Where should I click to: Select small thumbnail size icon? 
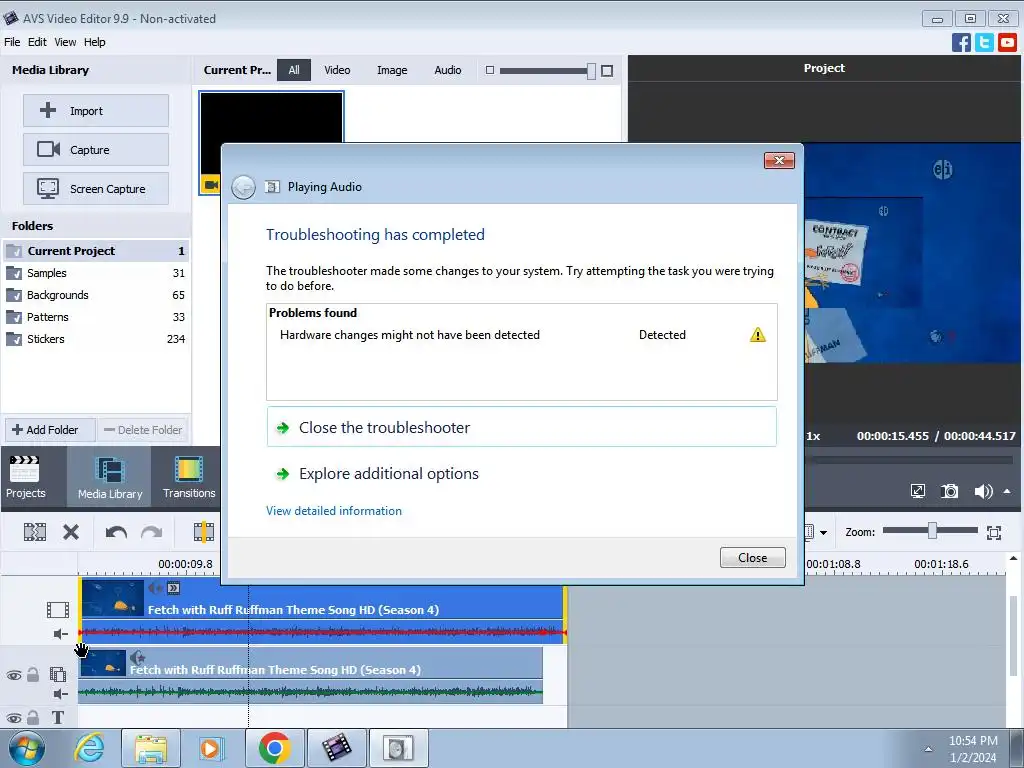490,70
